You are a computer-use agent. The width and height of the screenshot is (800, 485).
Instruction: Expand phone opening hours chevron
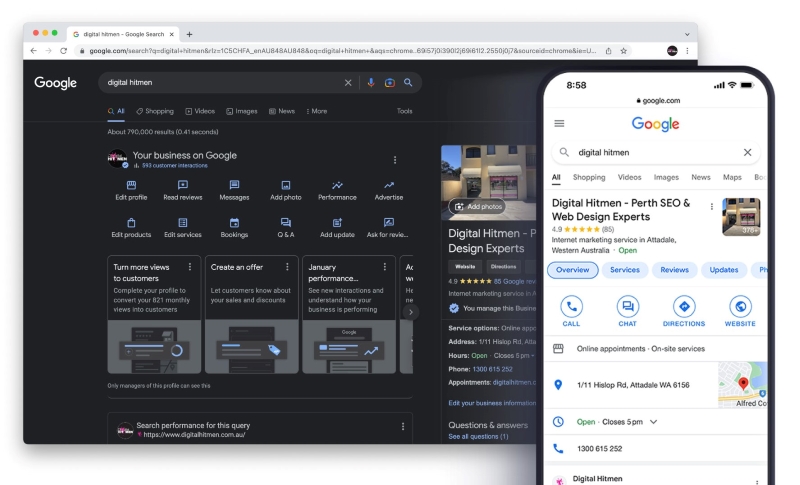pos(654,422)
